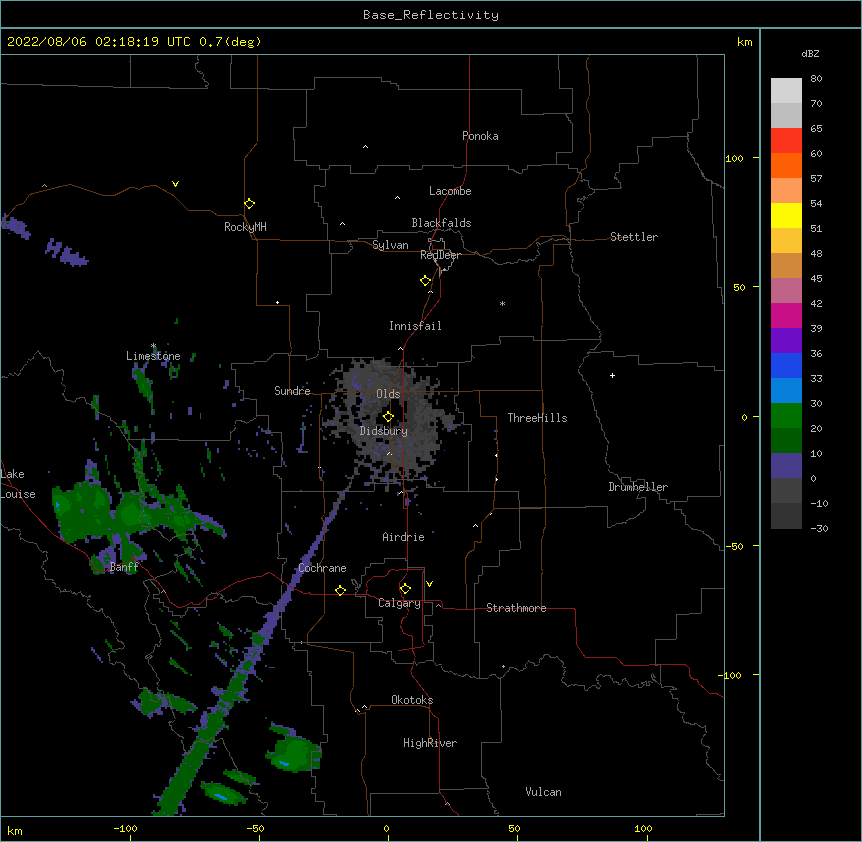Click the dBZ legend heading
The image size is (862, 842).
(x=810, y=53)
